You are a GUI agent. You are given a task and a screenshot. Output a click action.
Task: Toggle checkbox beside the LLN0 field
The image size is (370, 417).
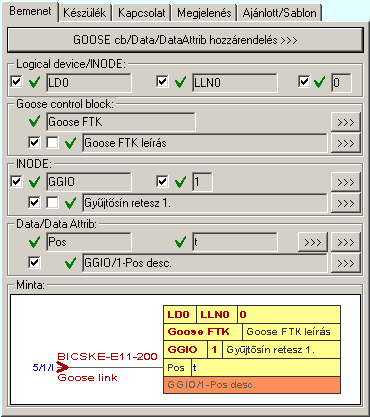(x=162, y=81)
